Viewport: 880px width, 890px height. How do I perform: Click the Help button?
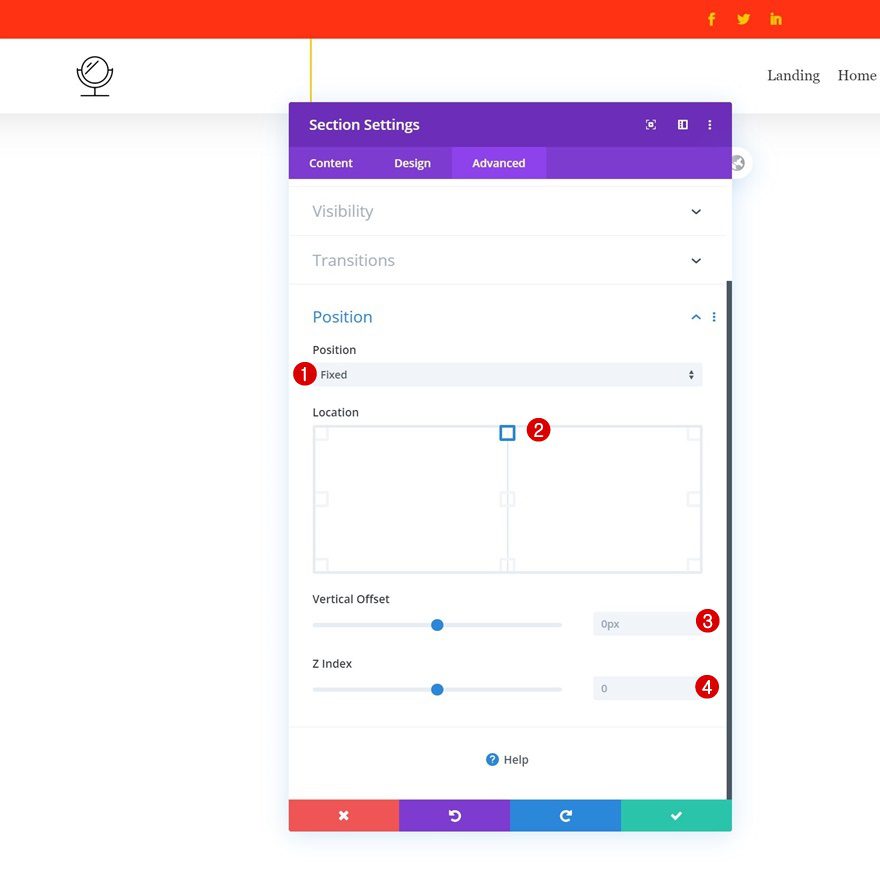click(x=507, y=759)
